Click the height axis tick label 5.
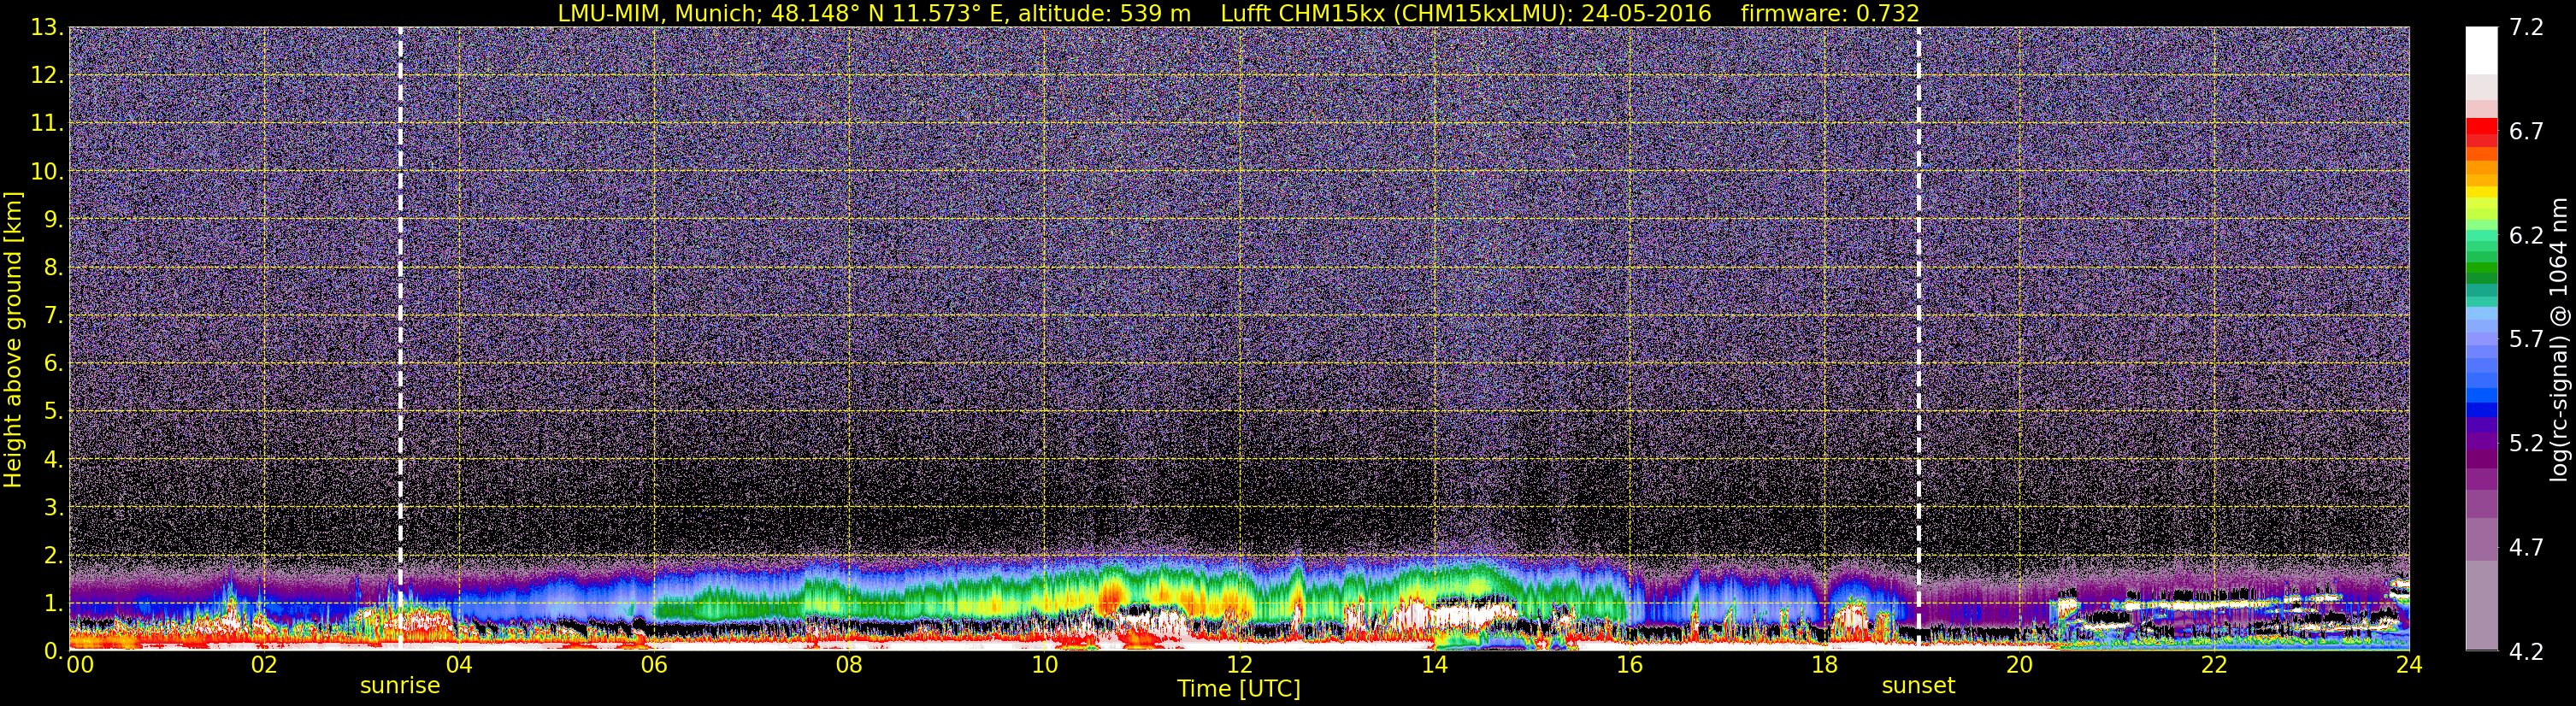2576x706 pixels. 53,412
